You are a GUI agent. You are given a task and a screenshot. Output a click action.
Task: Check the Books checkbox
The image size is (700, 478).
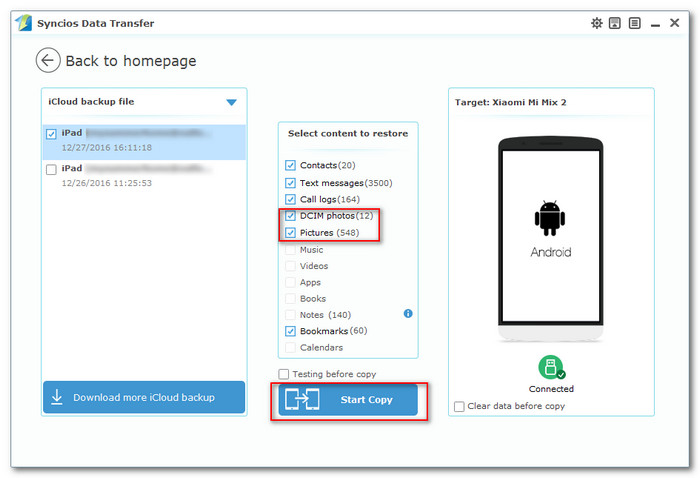point(290,299)
